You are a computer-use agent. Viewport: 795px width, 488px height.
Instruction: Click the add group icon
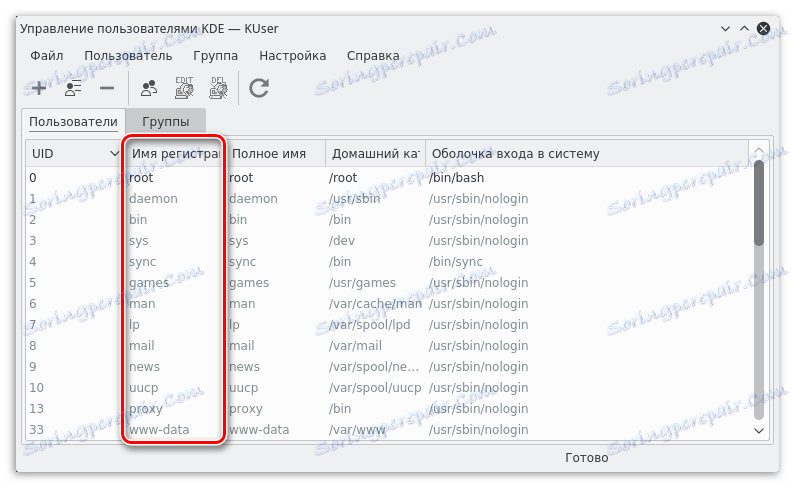pos(149,88)
